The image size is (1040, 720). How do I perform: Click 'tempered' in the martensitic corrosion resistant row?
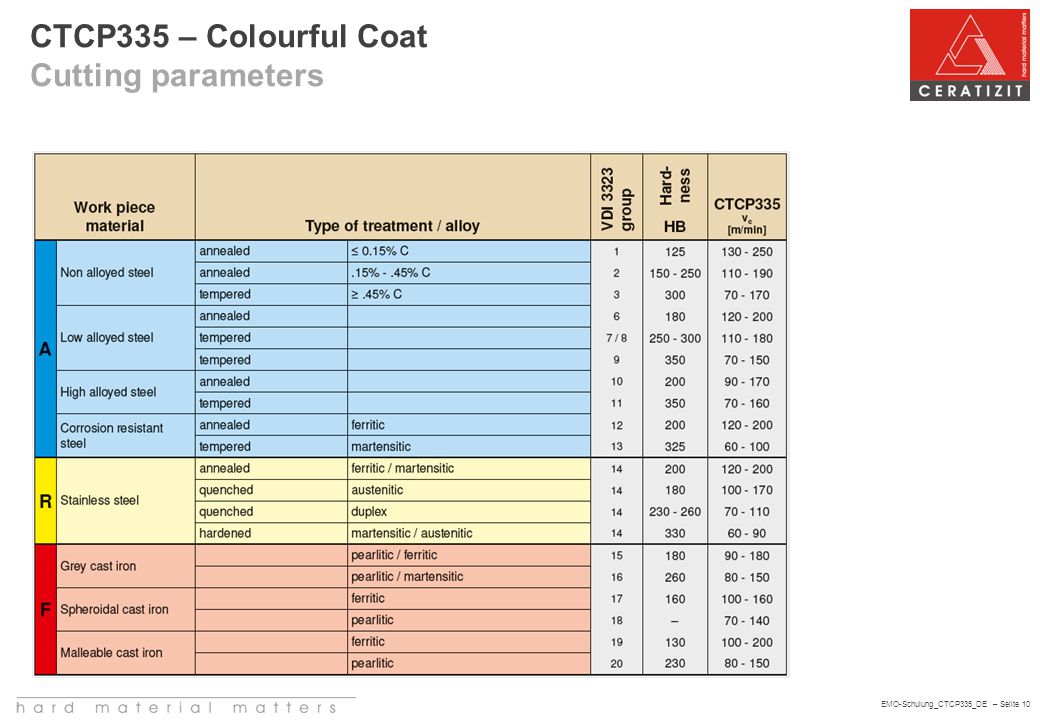click(x=271, y=446)
